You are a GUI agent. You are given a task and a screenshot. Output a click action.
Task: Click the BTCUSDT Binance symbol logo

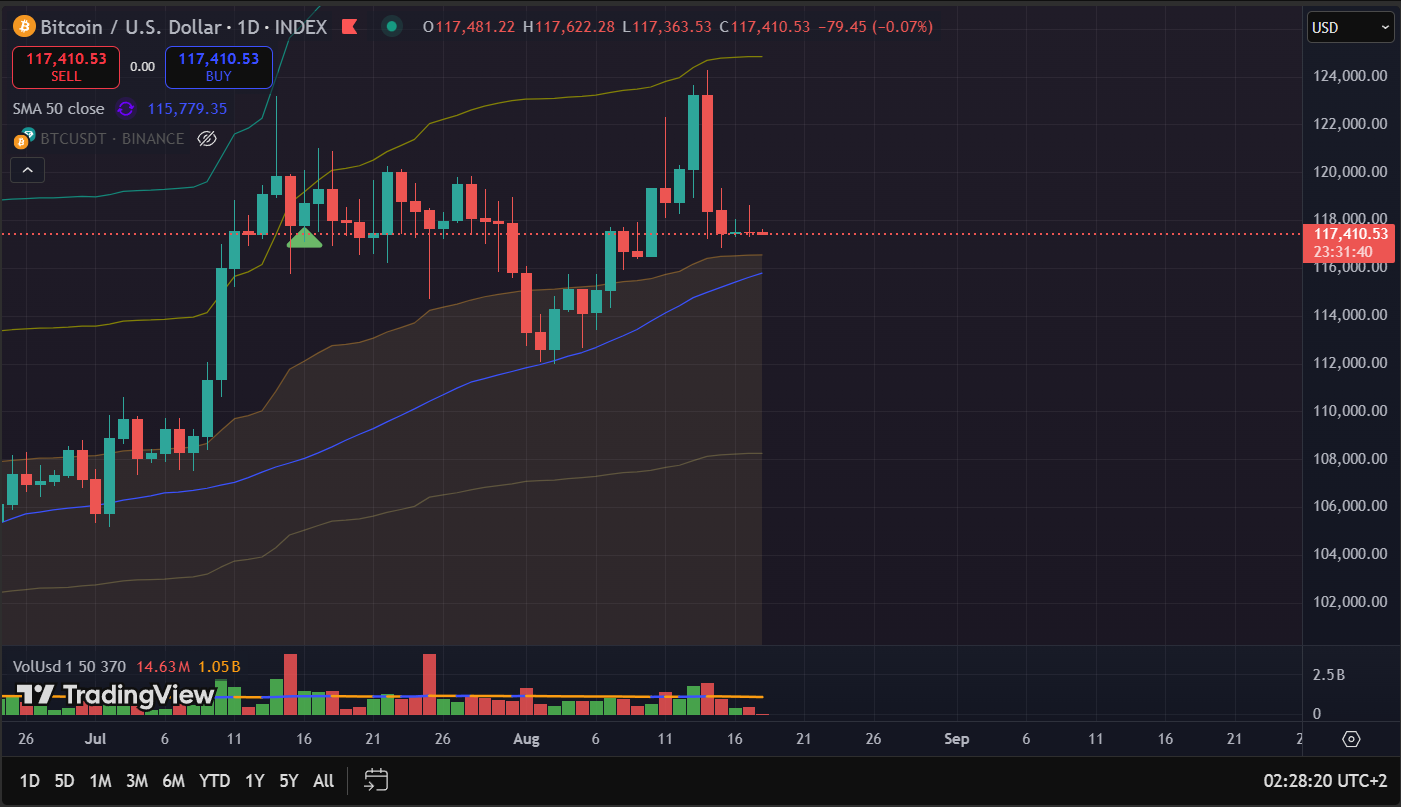click(24, 139)
